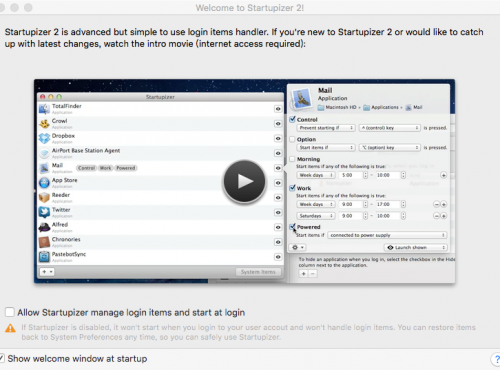Open the Option section Start items if dropdown
The image size is (500, 370).
point(326,147)
